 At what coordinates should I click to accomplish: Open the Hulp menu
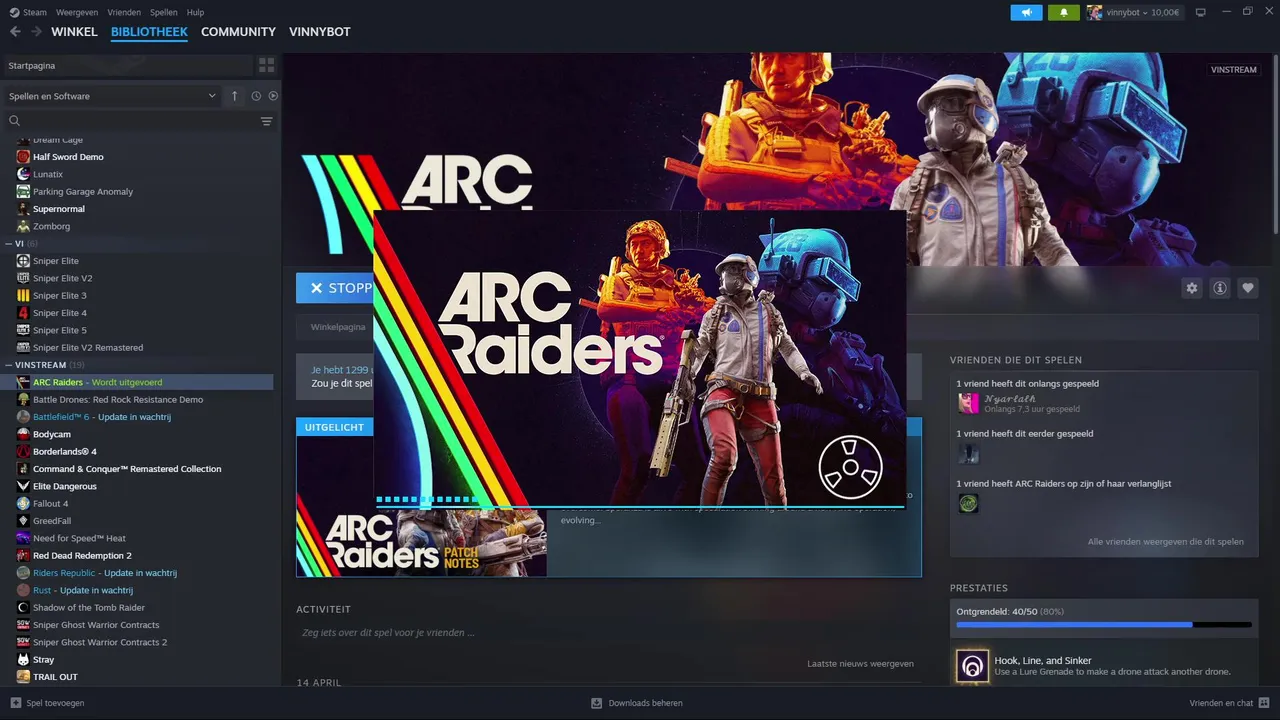(x=195, y=12)
